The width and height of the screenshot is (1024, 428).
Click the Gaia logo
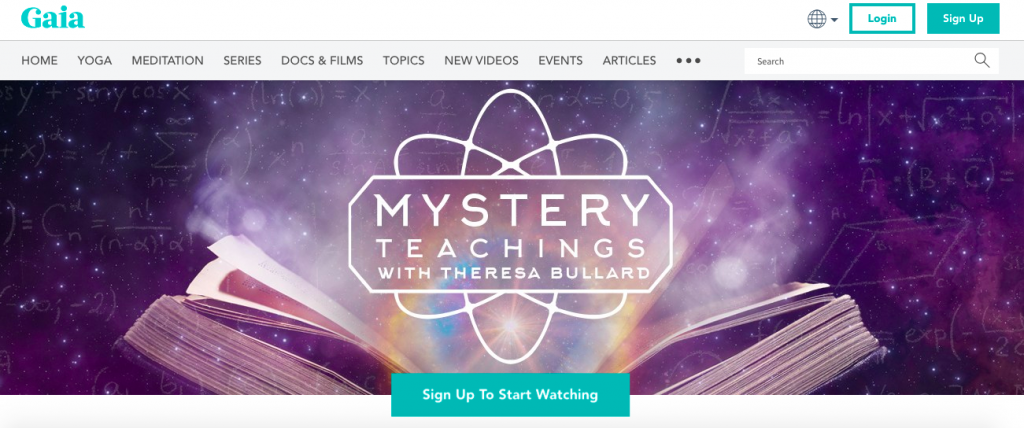53,18
